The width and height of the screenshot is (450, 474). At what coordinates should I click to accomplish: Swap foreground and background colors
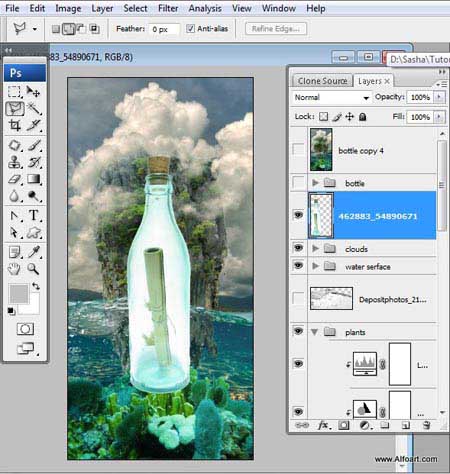coord(36,286)
